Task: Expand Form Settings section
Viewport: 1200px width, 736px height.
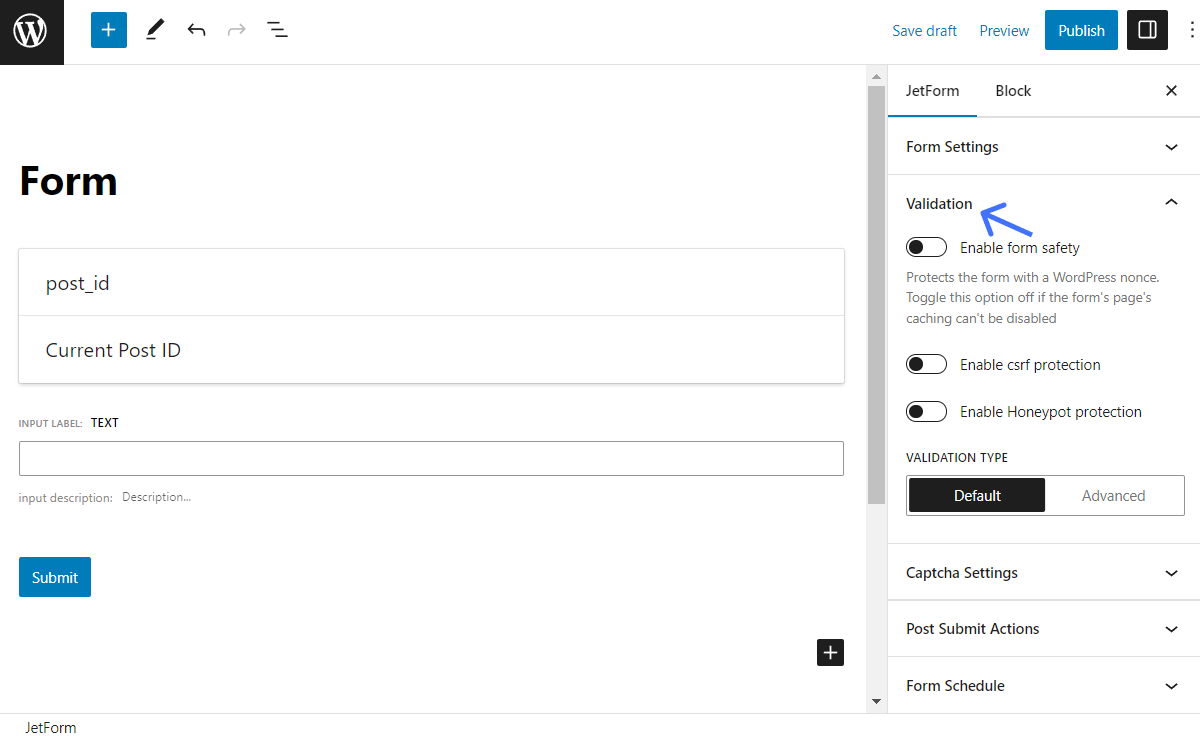Action: (x=1044, y=146)
